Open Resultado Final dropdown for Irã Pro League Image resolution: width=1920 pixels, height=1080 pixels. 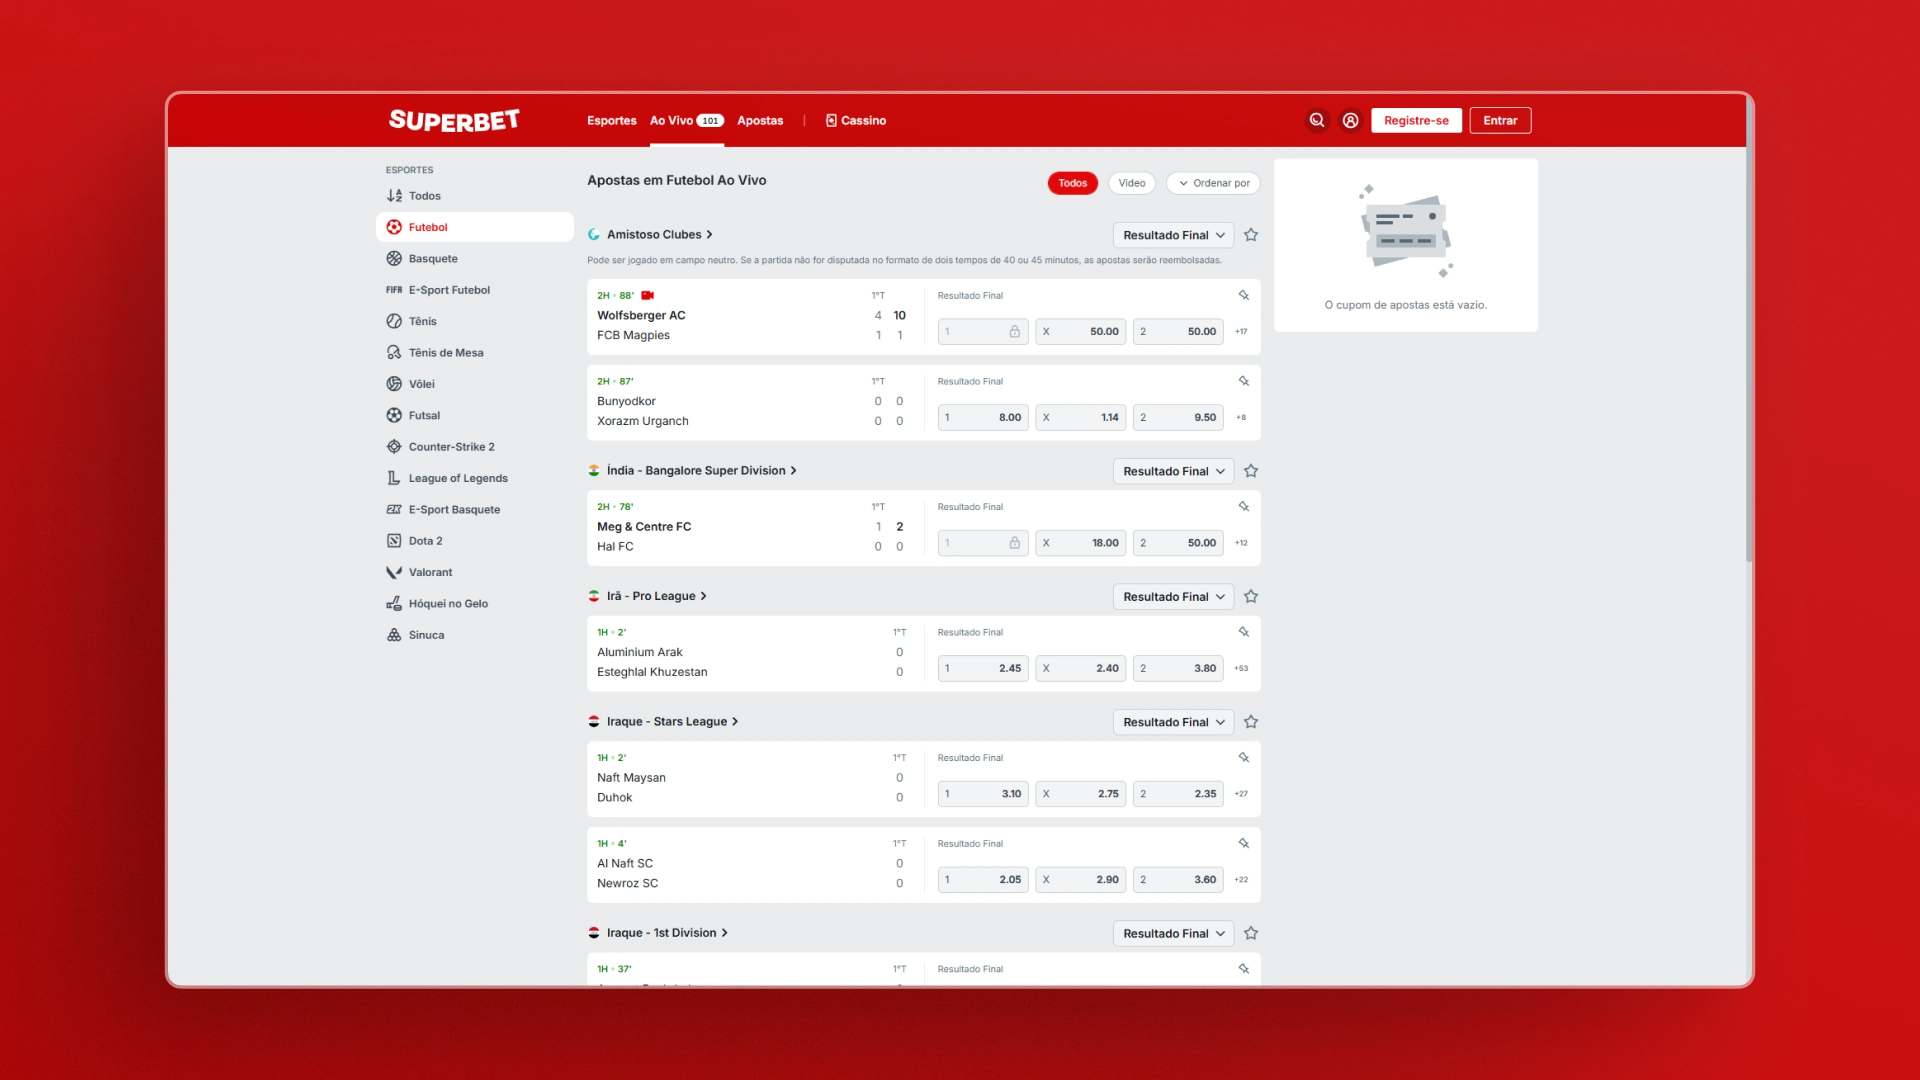pyautogui.click(x=1173, y=597)
